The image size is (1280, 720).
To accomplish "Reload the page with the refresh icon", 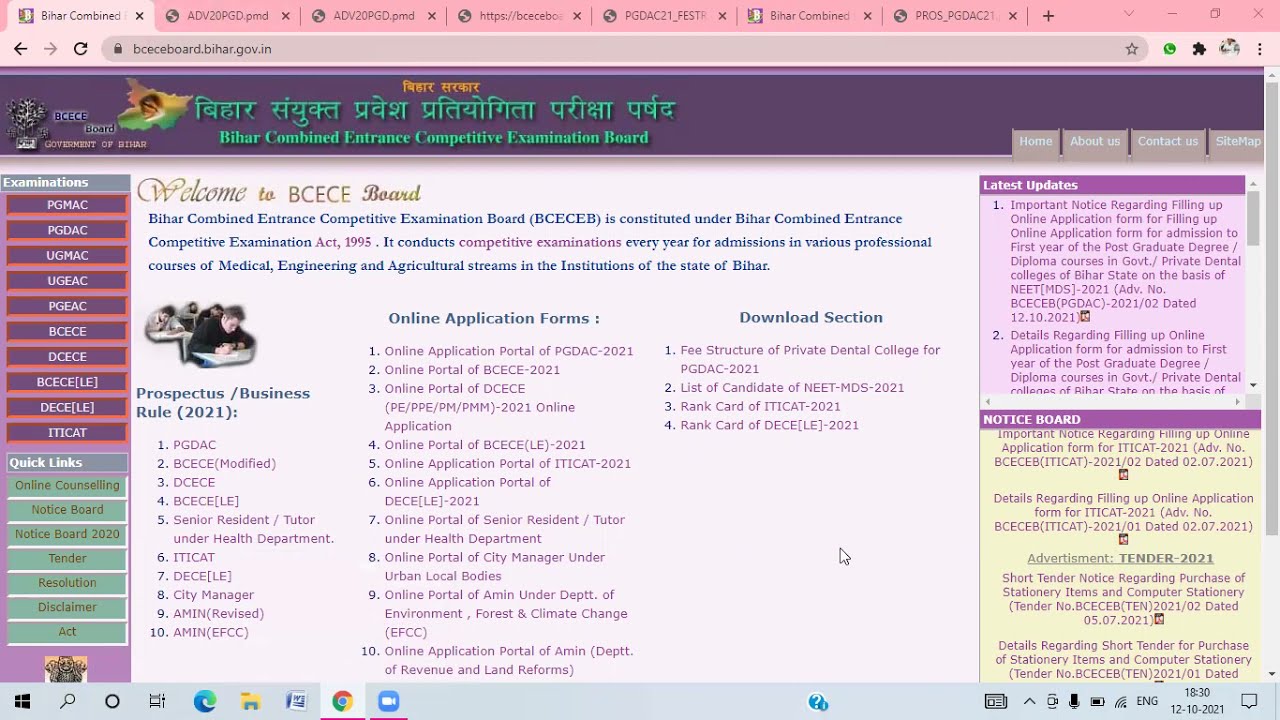I will click(x=81, y=49).
